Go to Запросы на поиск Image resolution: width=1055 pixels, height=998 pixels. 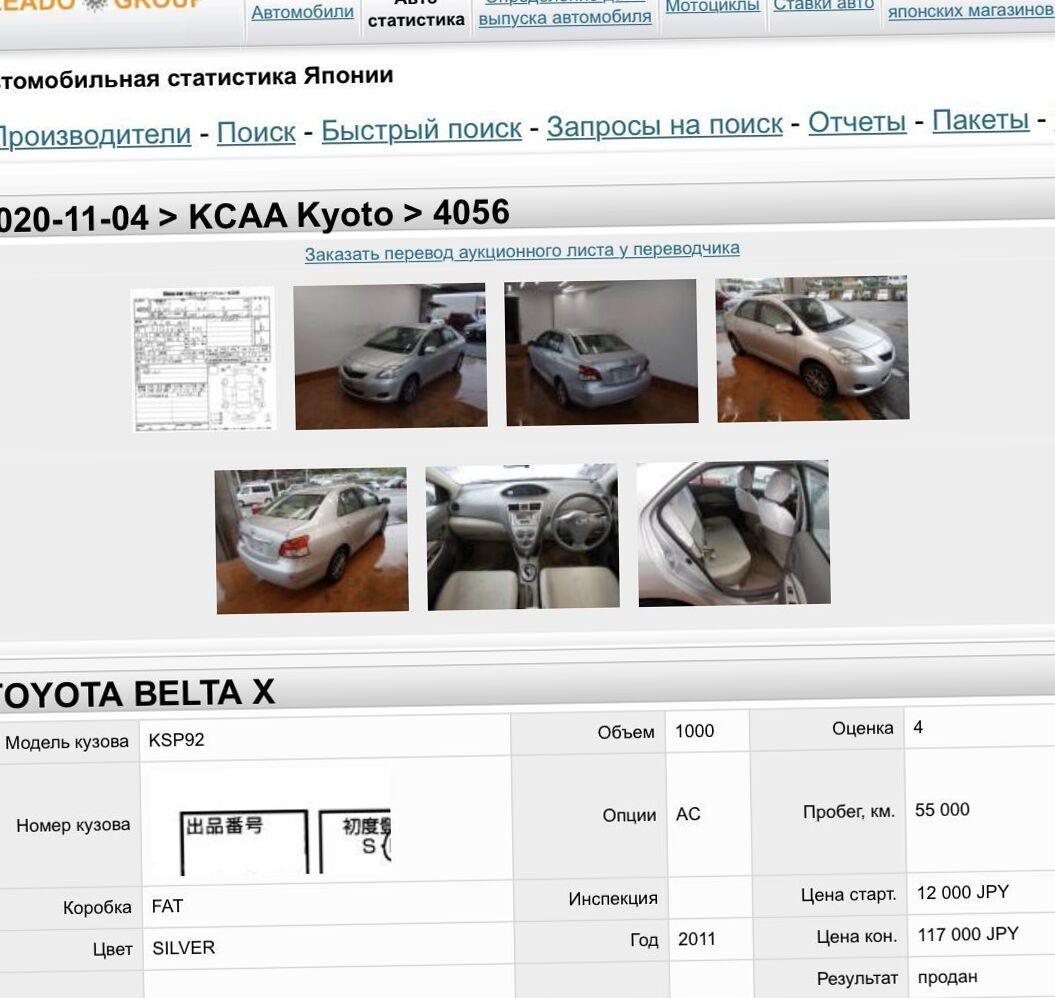tap(665, 125)
